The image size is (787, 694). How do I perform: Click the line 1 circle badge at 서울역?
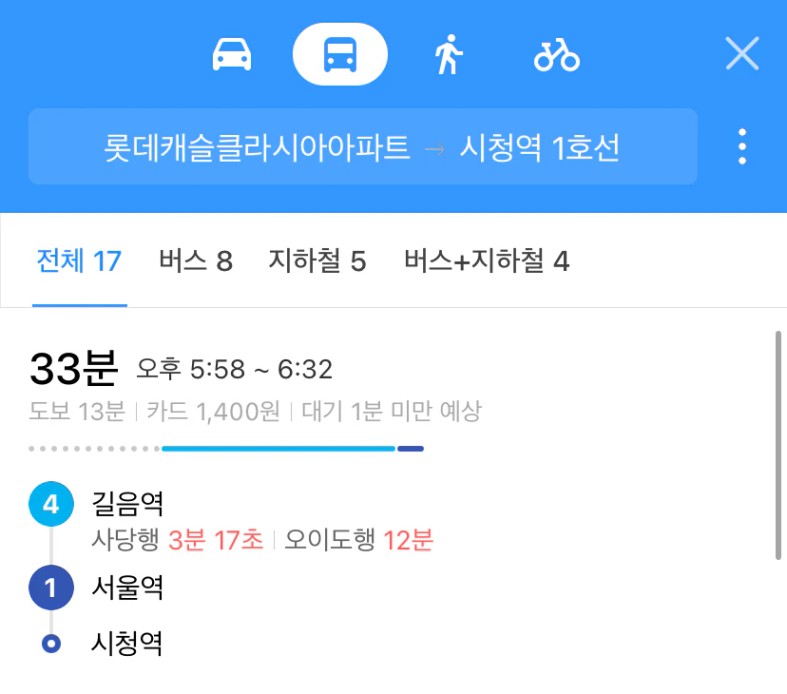51,587
